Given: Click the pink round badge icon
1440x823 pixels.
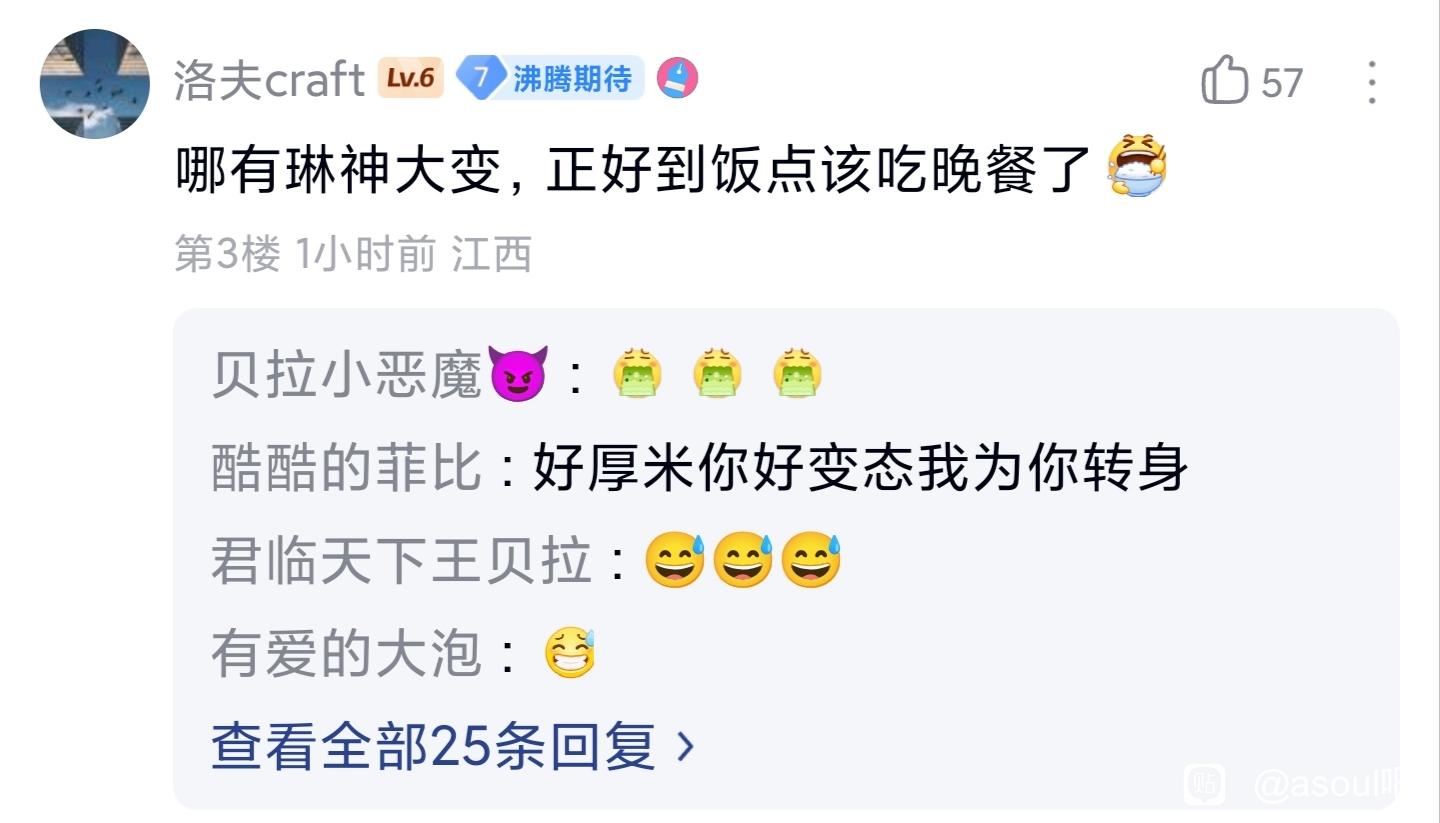Looking at the screenshot, I should pos(678,78).
